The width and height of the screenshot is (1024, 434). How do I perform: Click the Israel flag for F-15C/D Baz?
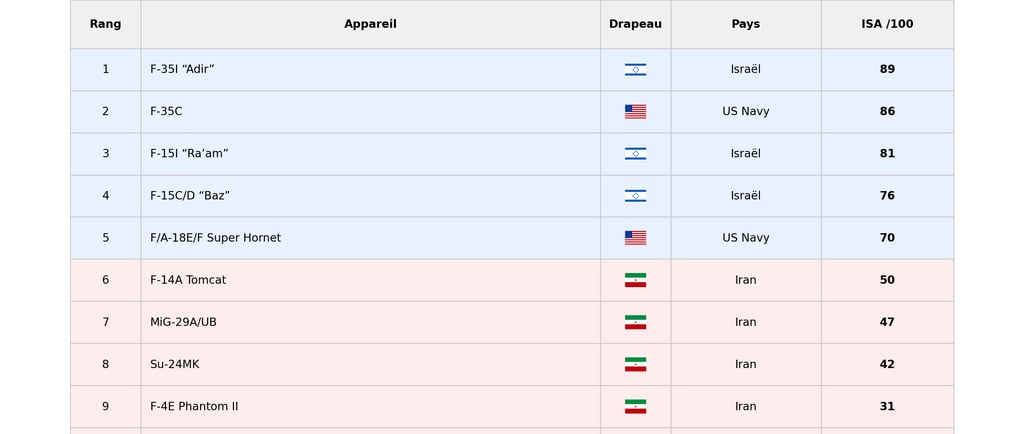pyautogui.click(x=635, y=196)
